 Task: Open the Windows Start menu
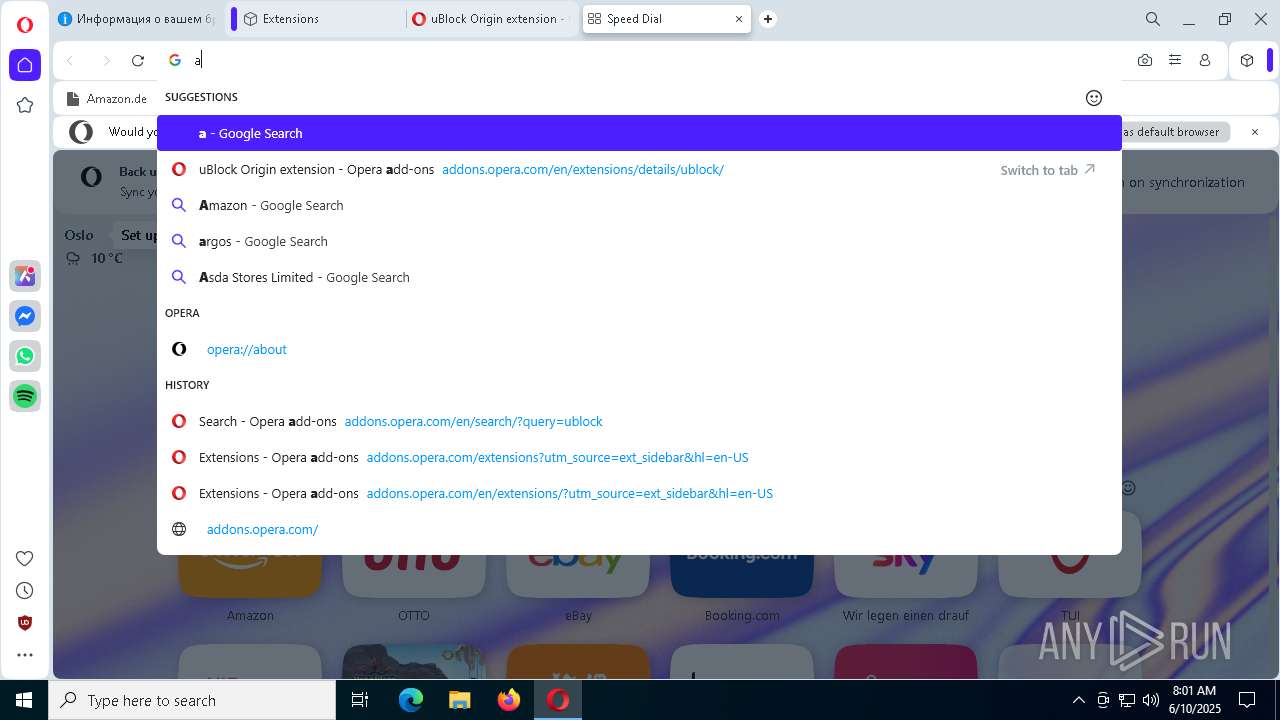click(x=24, y=700)
